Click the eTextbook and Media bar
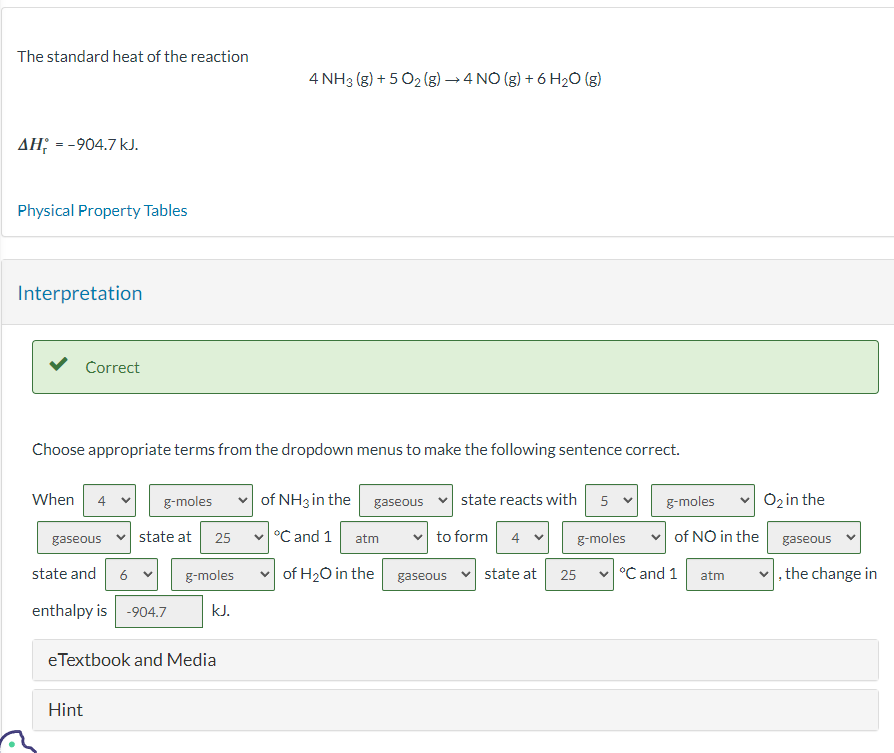This screenshot has width=894, height=753. [x=133, y=660]
